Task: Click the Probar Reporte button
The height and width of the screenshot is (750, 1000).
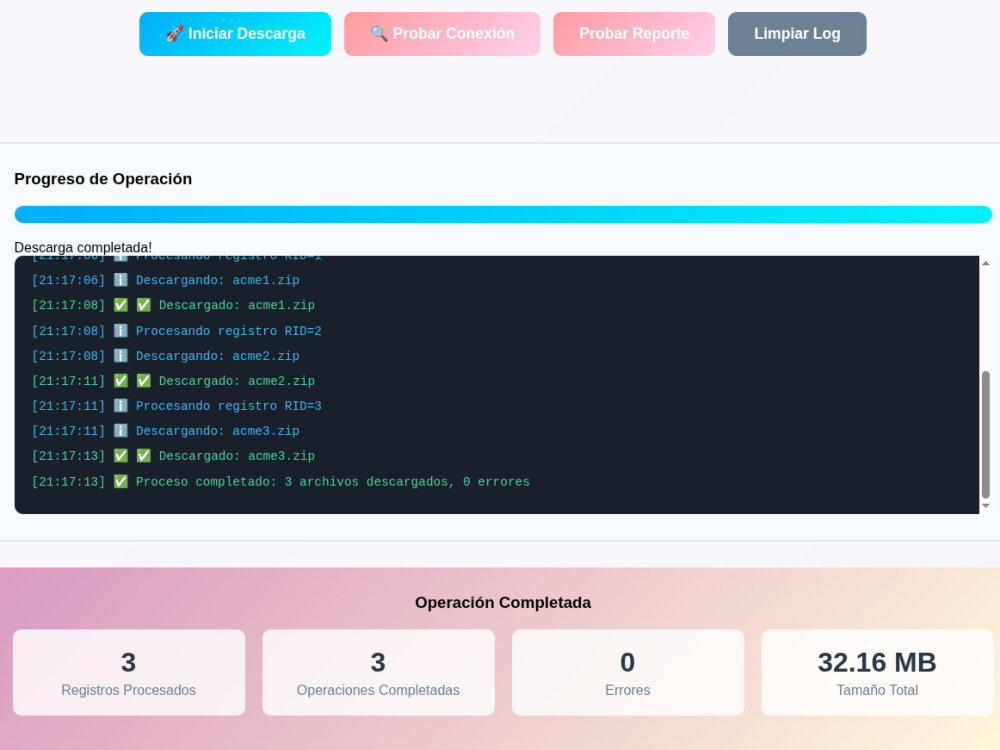Action: tap(634, 34)
